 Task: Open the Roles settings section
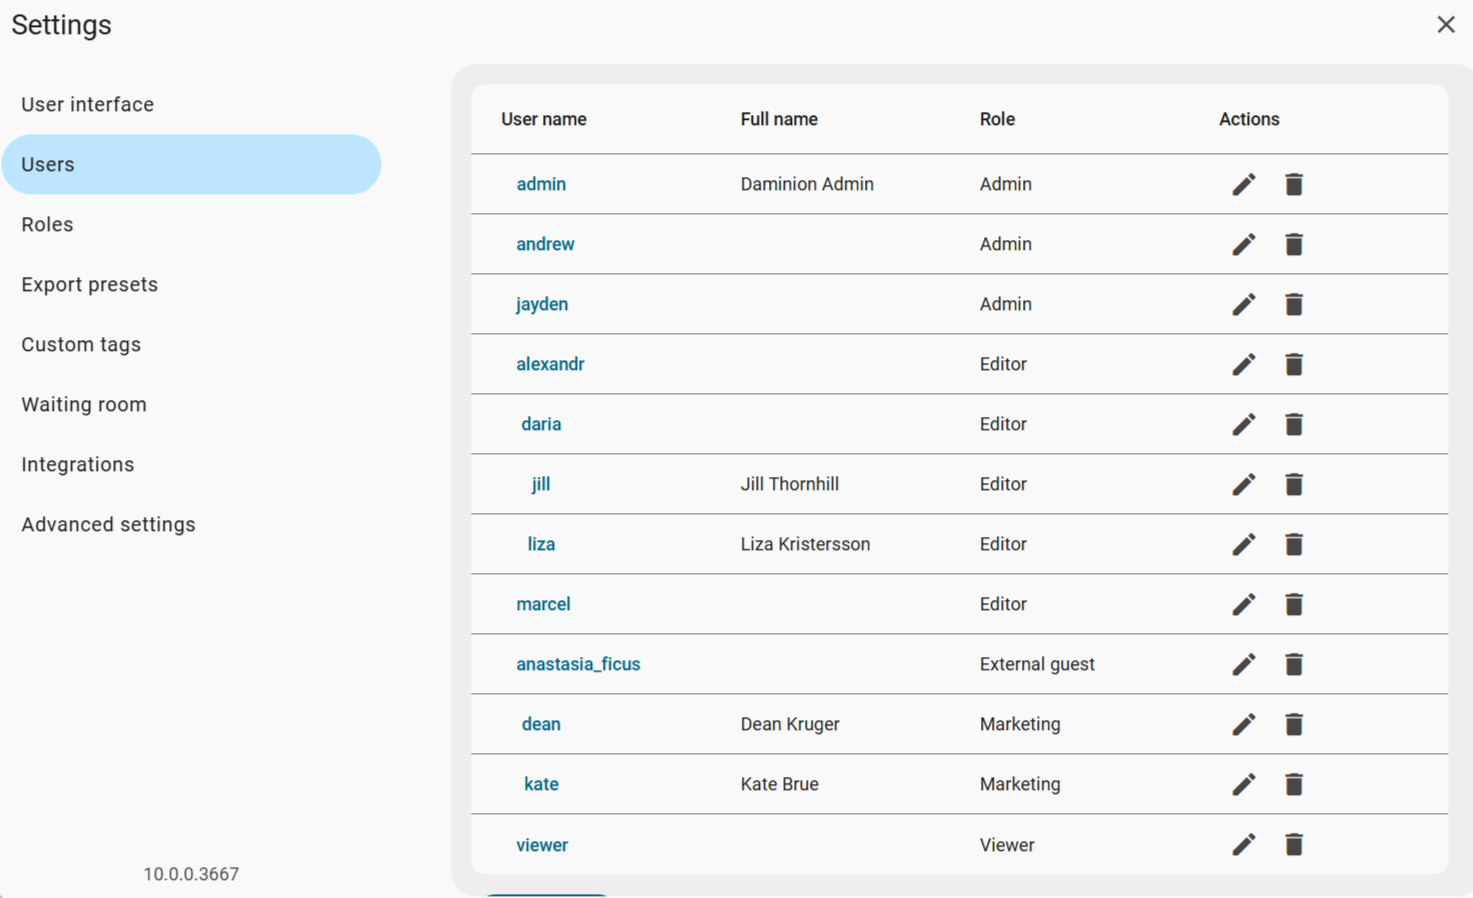[47, 224]
